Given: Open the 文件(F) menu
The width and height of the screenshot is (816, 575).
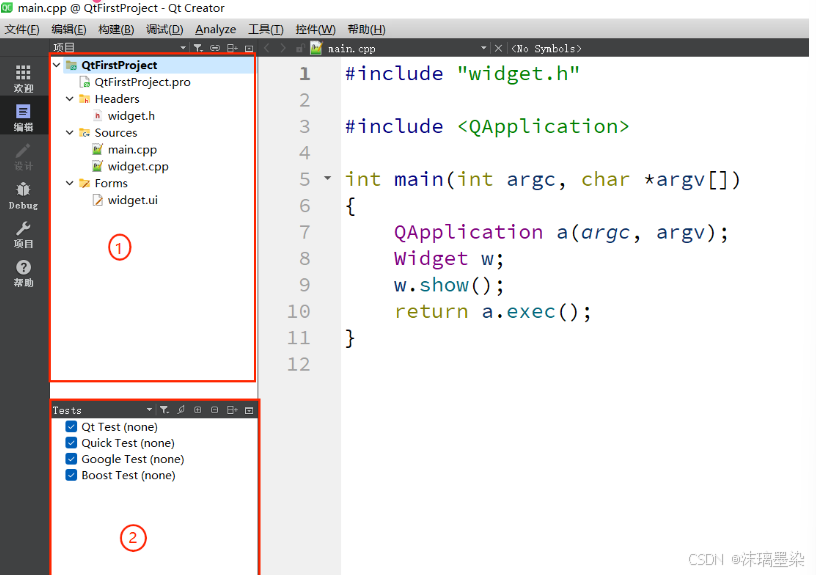Looking at the screenshot, I should coord(22,29).
